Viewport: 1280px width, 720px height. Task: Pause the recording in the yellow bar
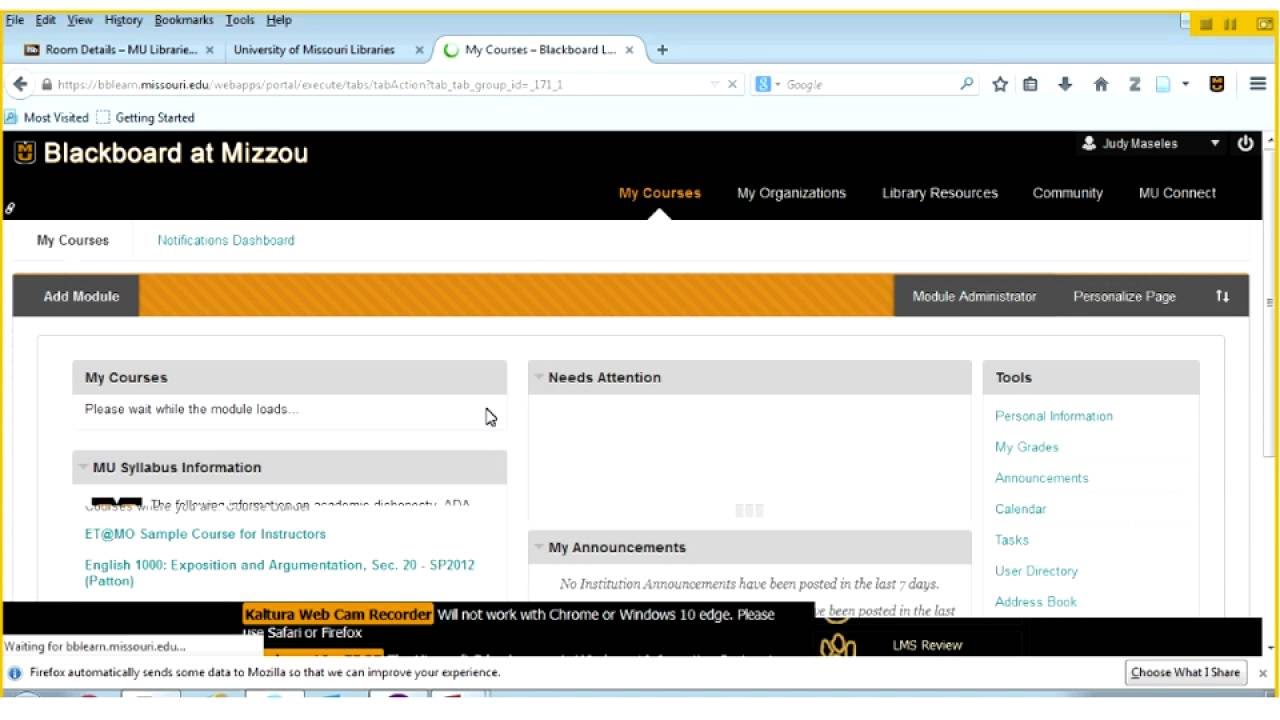point(1230,24)
